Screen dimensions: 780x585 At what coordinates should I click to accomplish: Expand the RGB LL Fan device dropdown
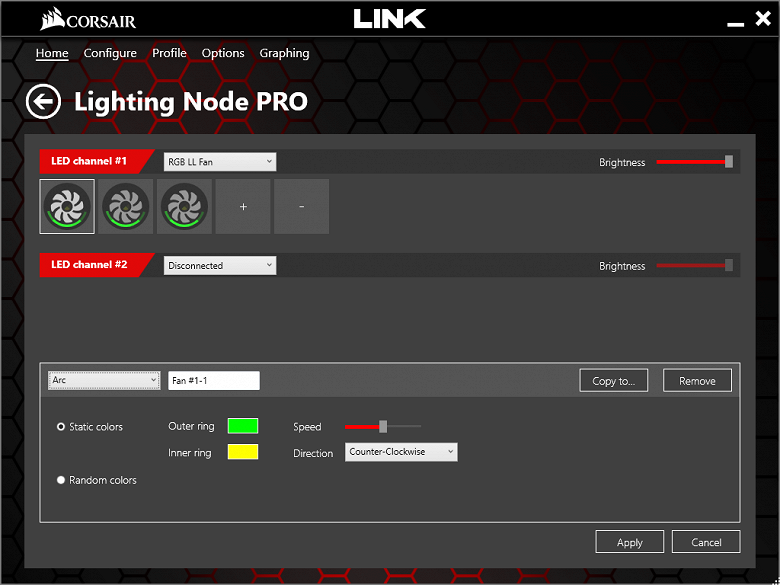pos(220,162)
